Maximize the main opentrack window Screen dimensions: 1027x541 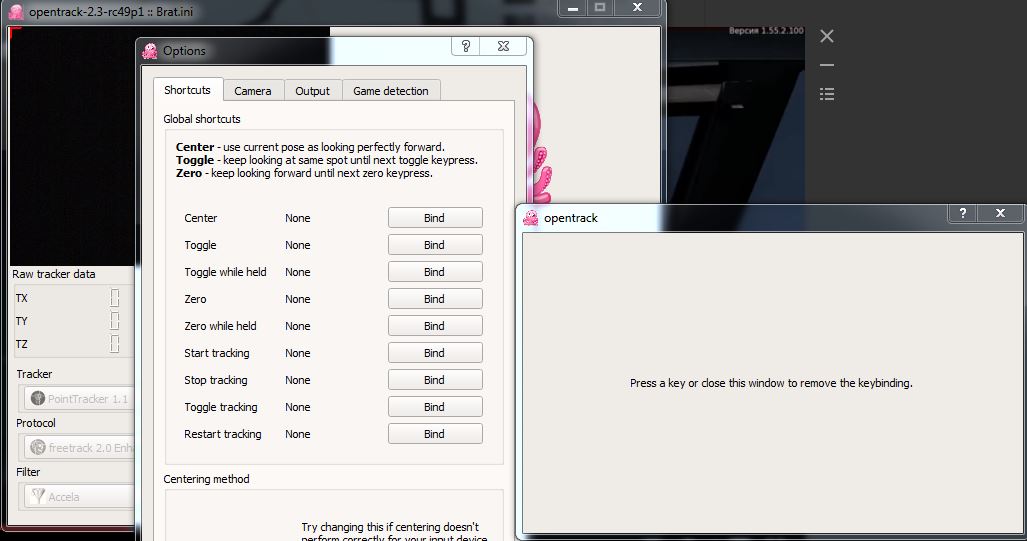pyautogui.click(x=600, y=8)
